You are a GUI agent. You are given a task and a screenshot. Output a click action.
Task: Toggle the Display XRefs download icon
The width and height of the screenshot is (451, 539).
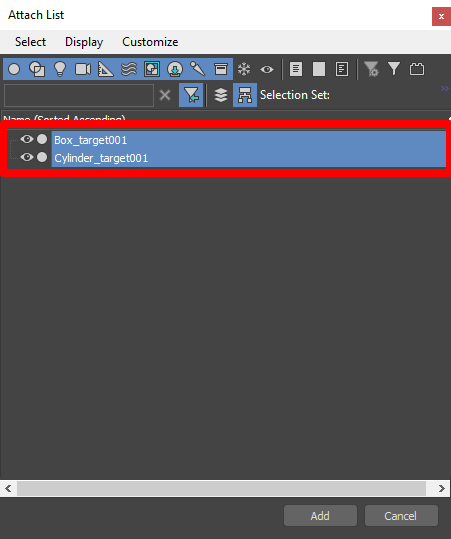175,69
